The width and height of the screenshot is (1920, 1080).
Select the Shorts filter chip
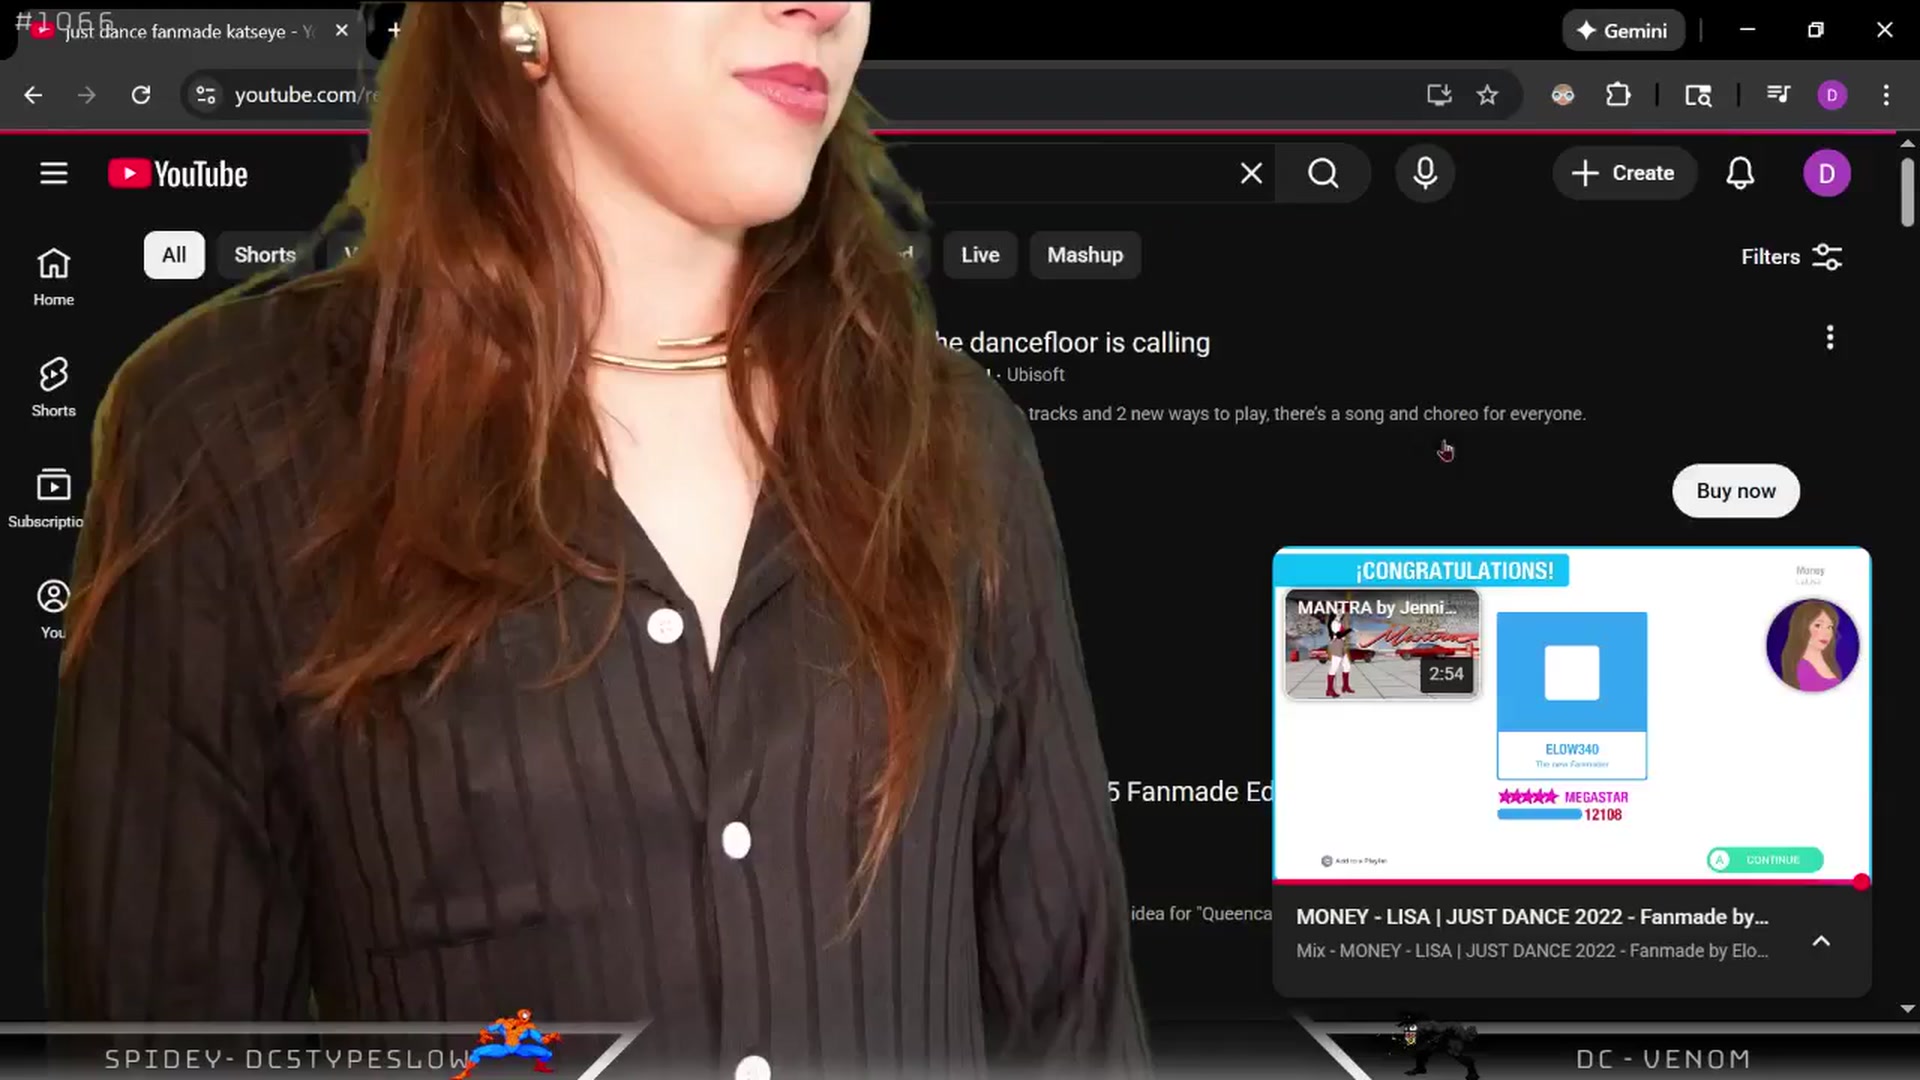[x=265, y=255]
